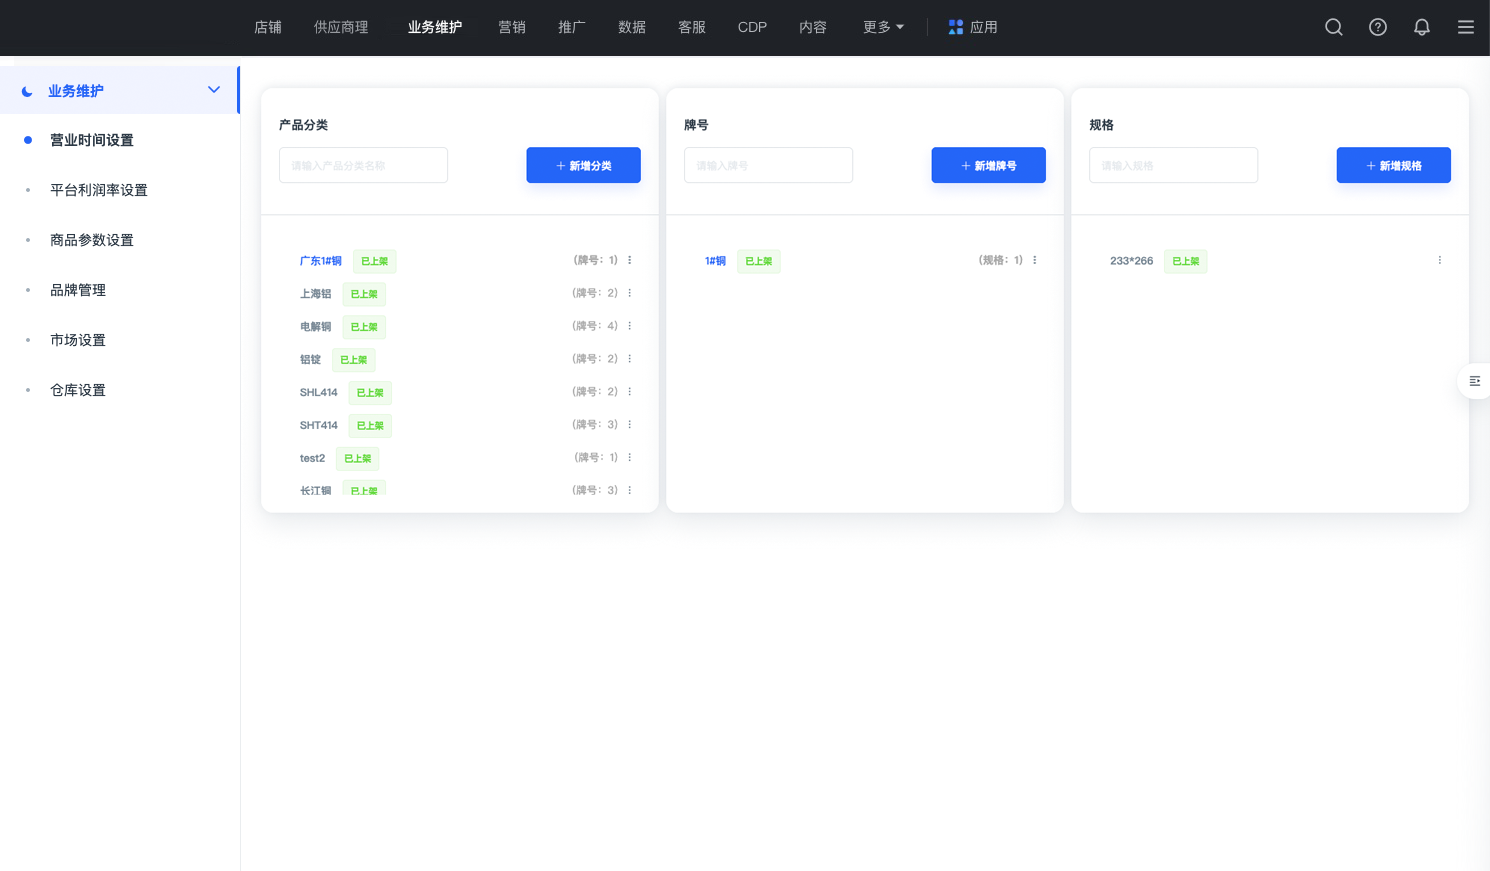
Task: Click the 应用 apps grid icon
Action: (956, 27)
